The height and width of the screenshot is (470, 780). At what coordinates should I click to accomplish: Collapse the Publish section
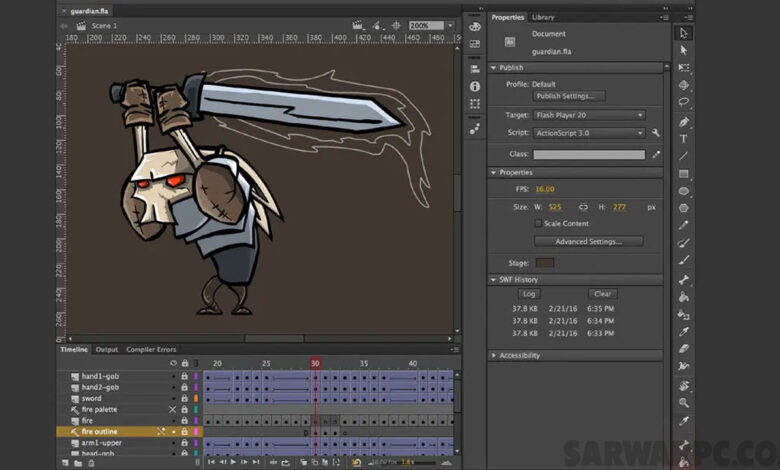point(493,68)
